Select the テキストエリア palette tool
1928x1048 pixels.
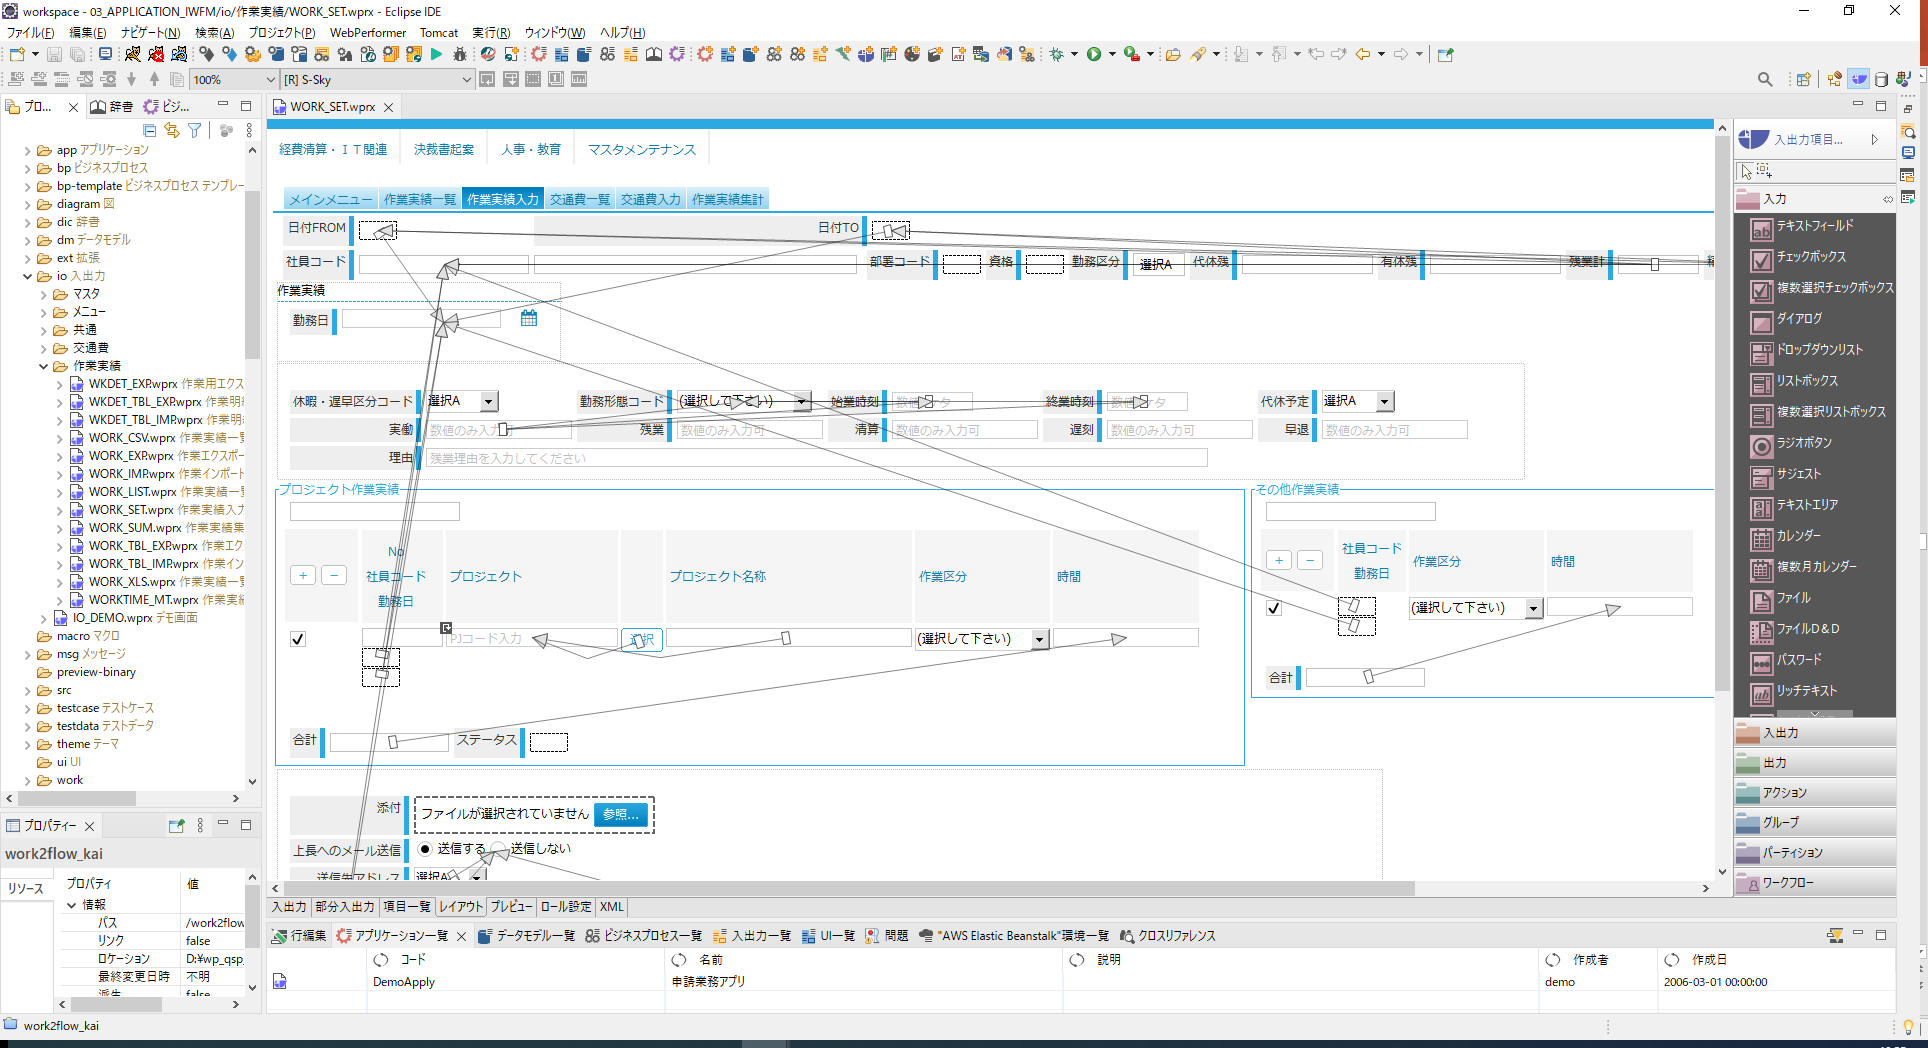[x=1806, y=505]
